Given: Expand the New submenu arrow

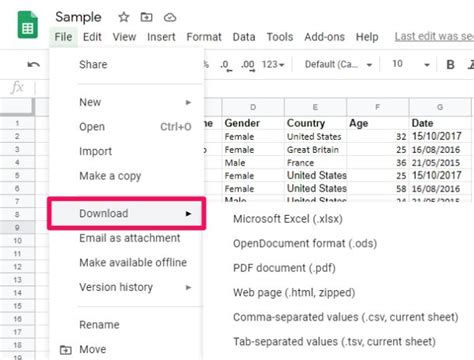Looking at the screenshot, I should pyautogui.click(x=188, y=102).
